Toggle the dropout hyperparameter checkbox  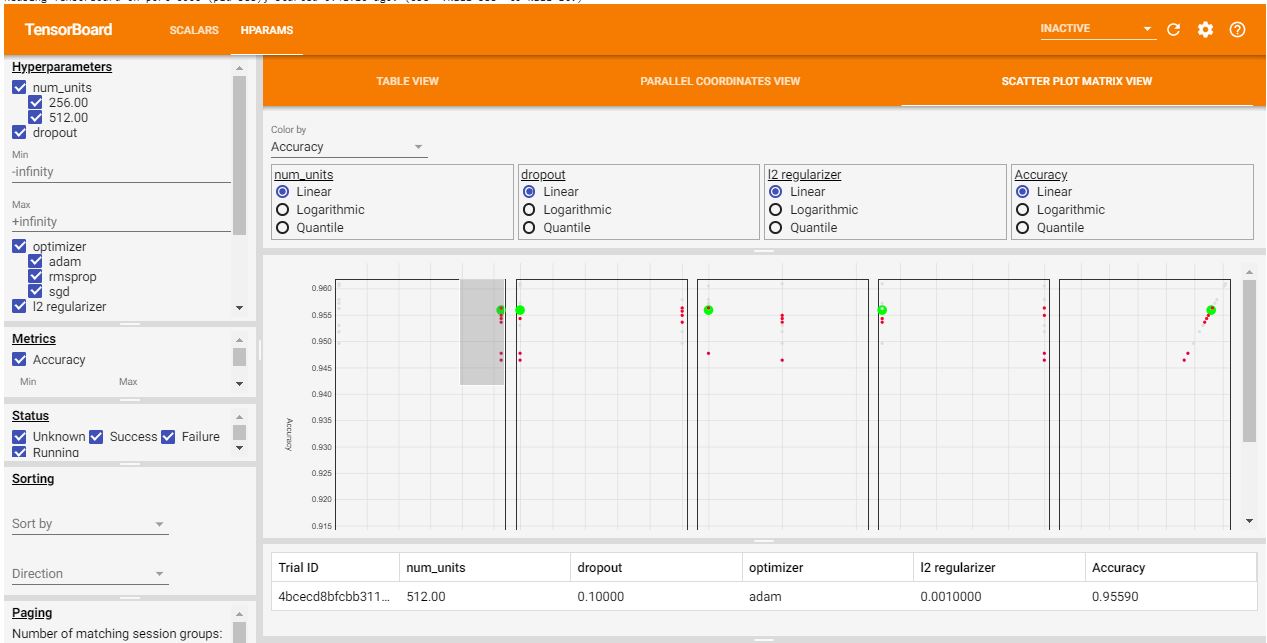coord(20,133)
